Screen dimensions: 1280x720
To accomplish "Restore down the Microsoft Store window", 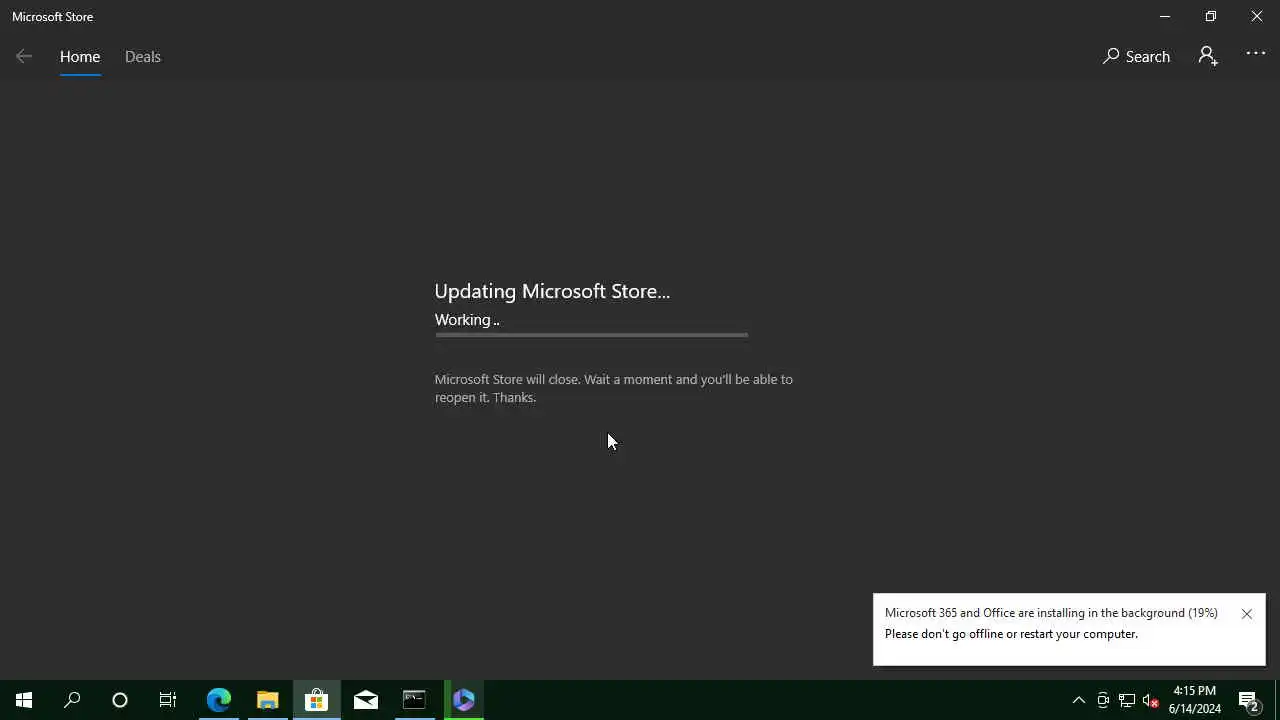I will tap(1210, 16).
